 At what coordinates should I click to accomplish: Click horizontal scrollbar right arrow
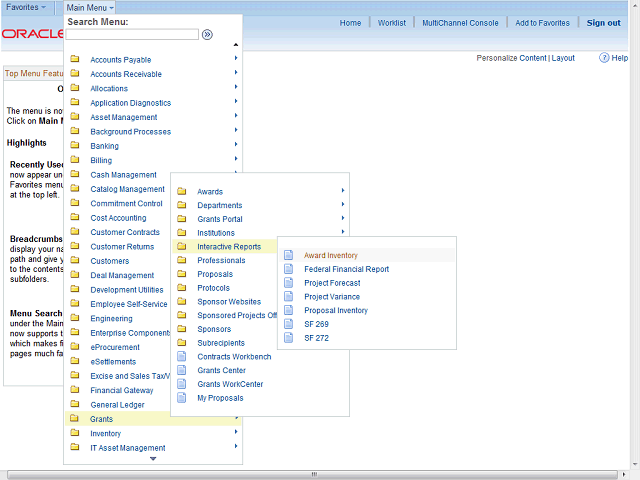pyautogui.click(x=623, y=475)
